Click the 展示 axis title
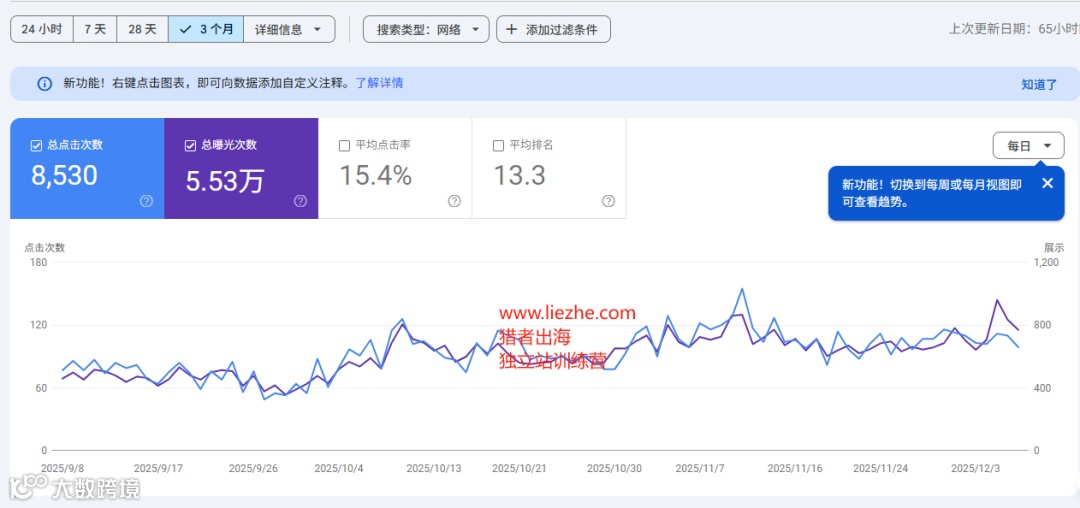 (1054, 248)
